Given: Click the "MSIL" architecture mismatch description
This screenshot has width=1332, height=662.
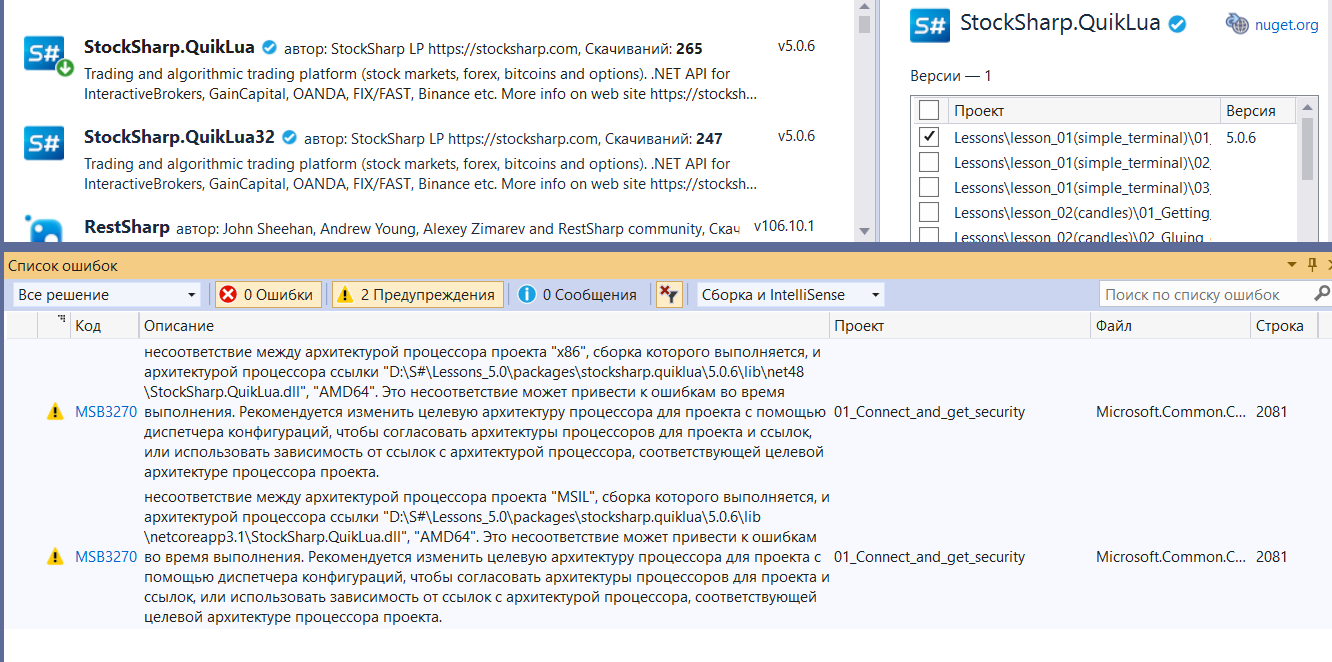Looking at the screenshot, I should 486,557.
